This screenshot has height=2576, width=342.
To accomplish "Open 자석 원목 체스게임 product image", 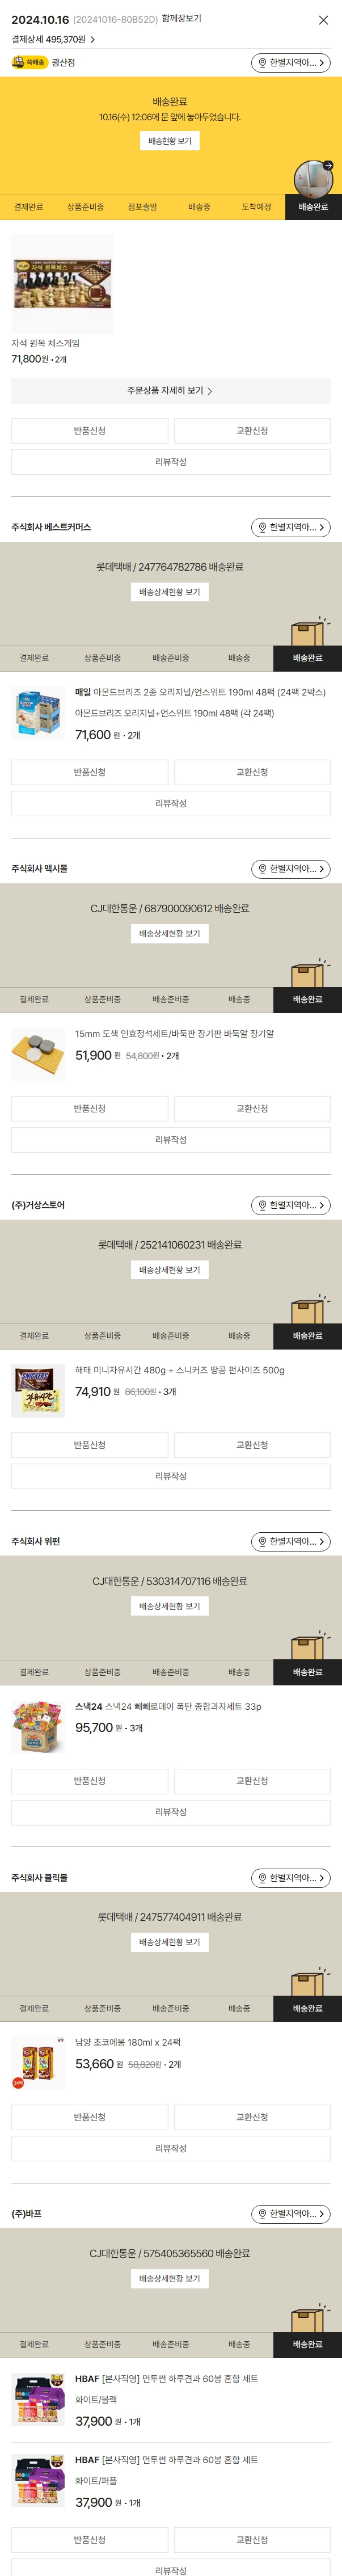I will [63, 284].
